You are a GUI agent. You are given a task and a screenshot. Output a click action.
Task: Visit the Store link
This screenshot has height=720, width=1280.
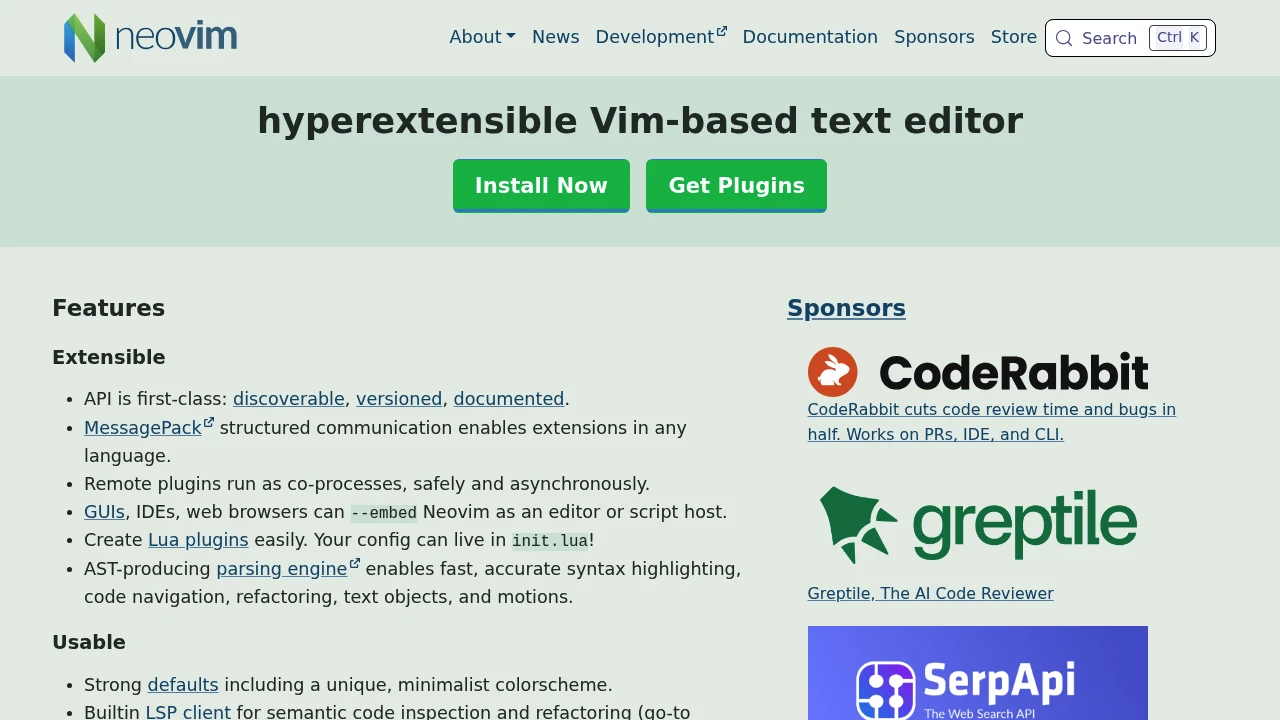click(1013, 37)
